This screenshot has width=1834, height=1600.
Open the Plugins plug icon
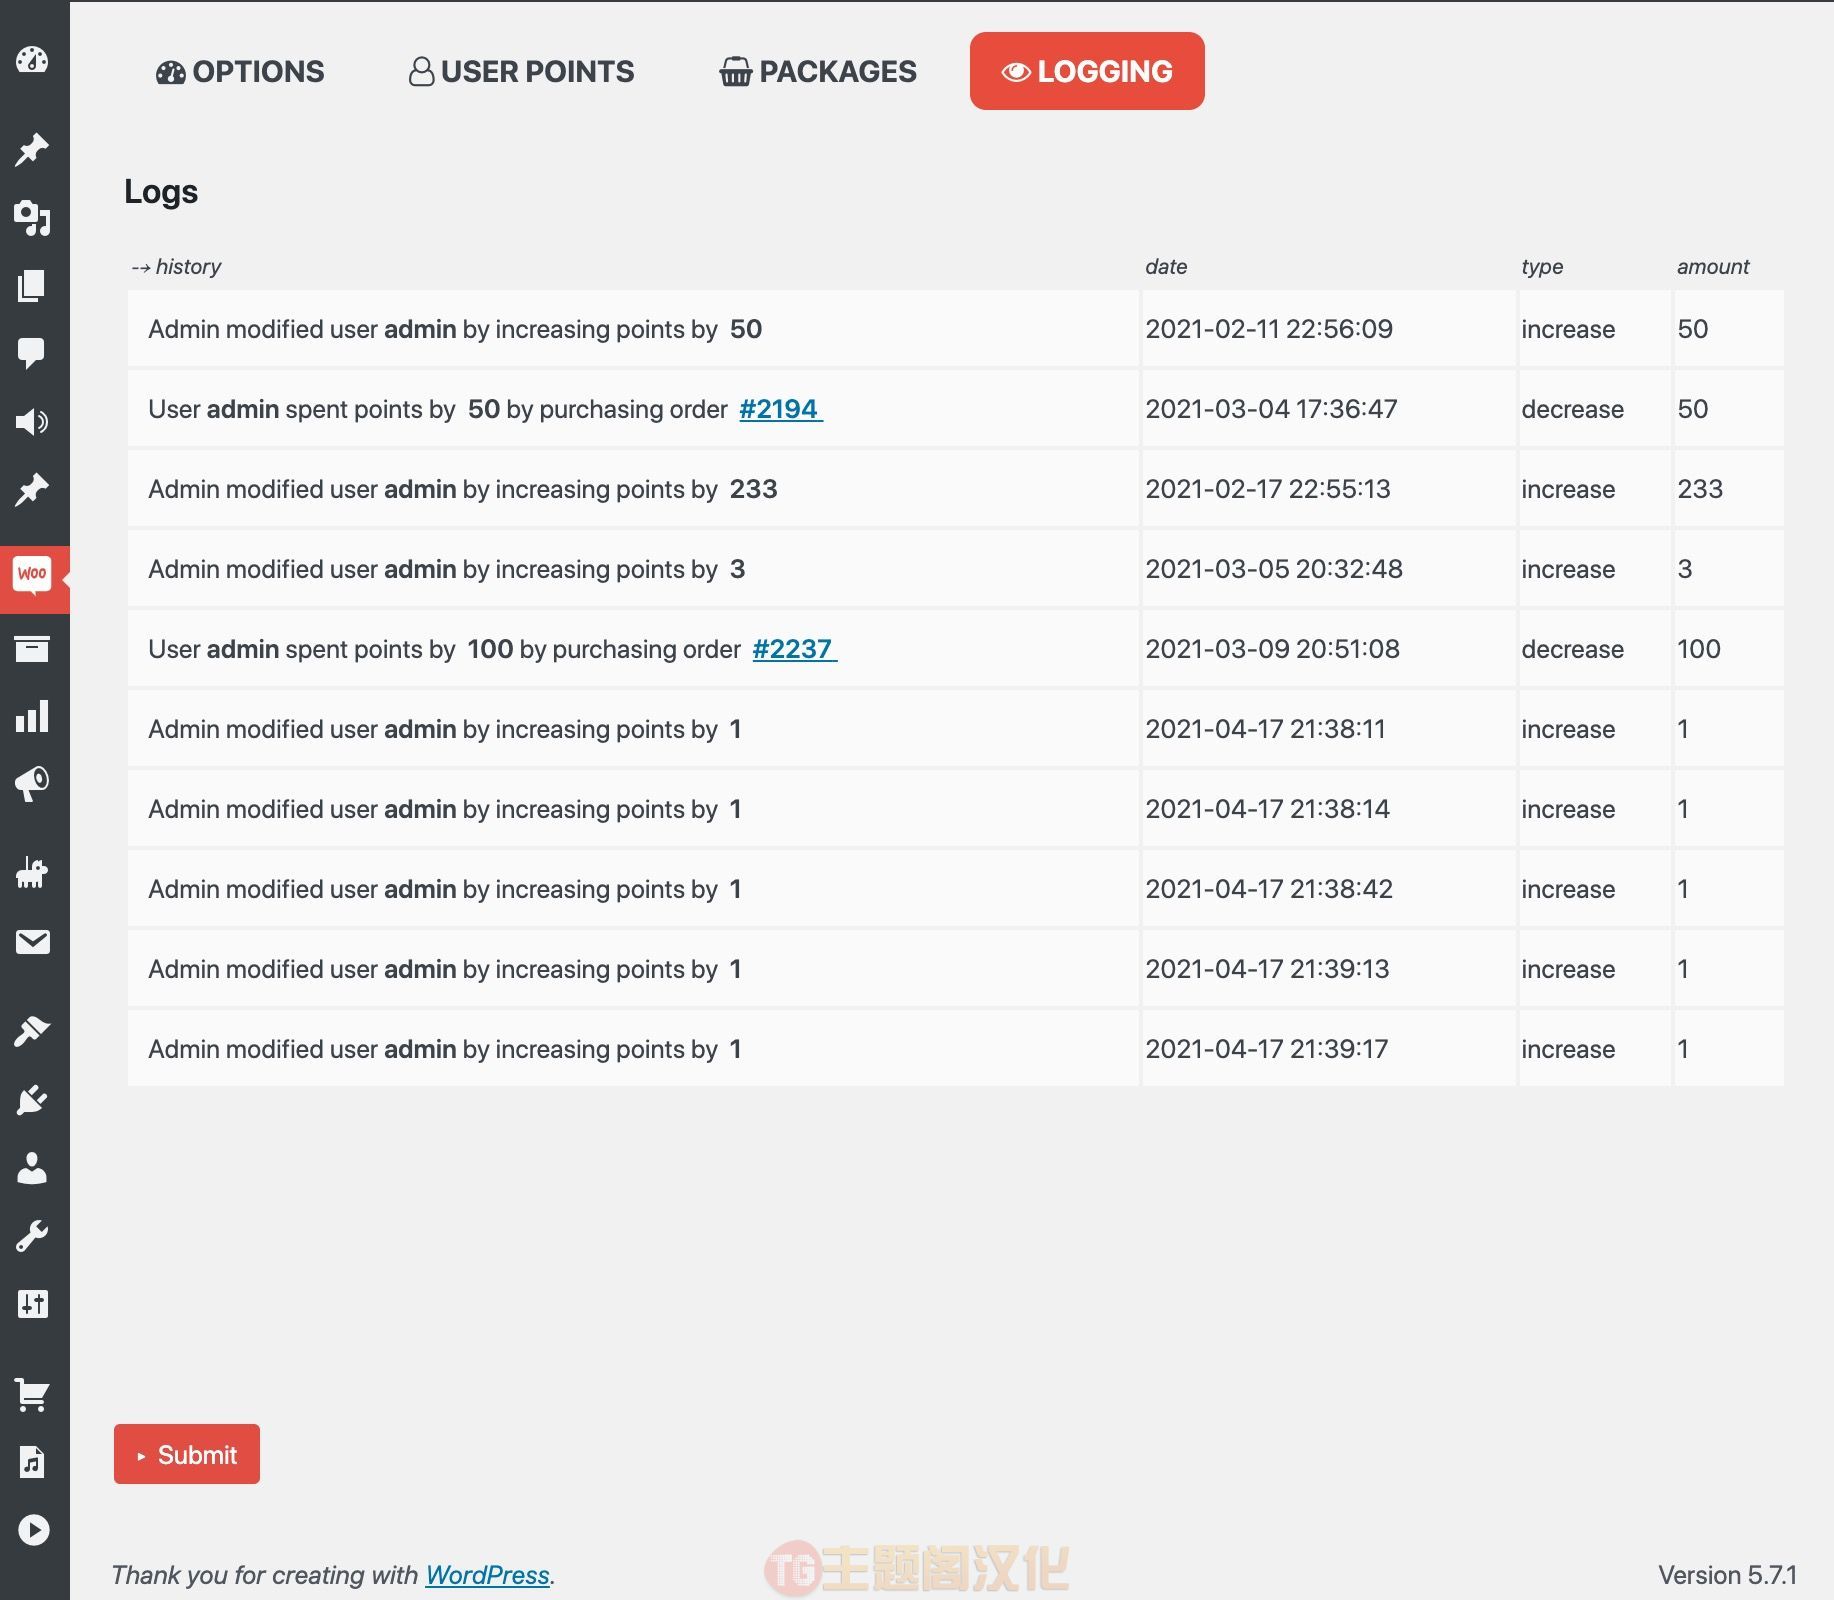click(32, 1100)
